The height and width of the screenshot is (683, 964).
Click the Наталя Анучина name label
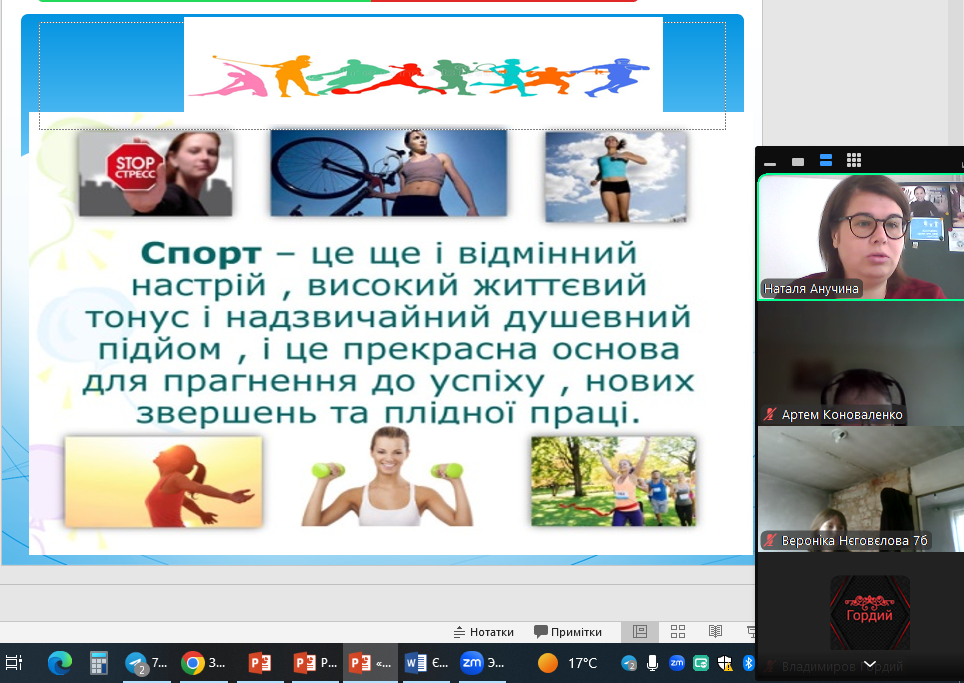click(811, 288)
